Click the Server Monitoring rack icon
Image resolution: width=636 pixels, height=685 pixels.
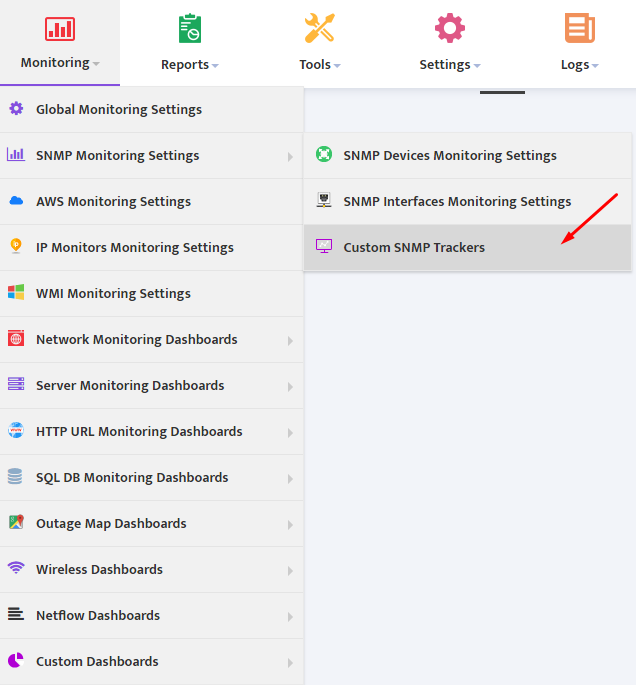(16, 384)
